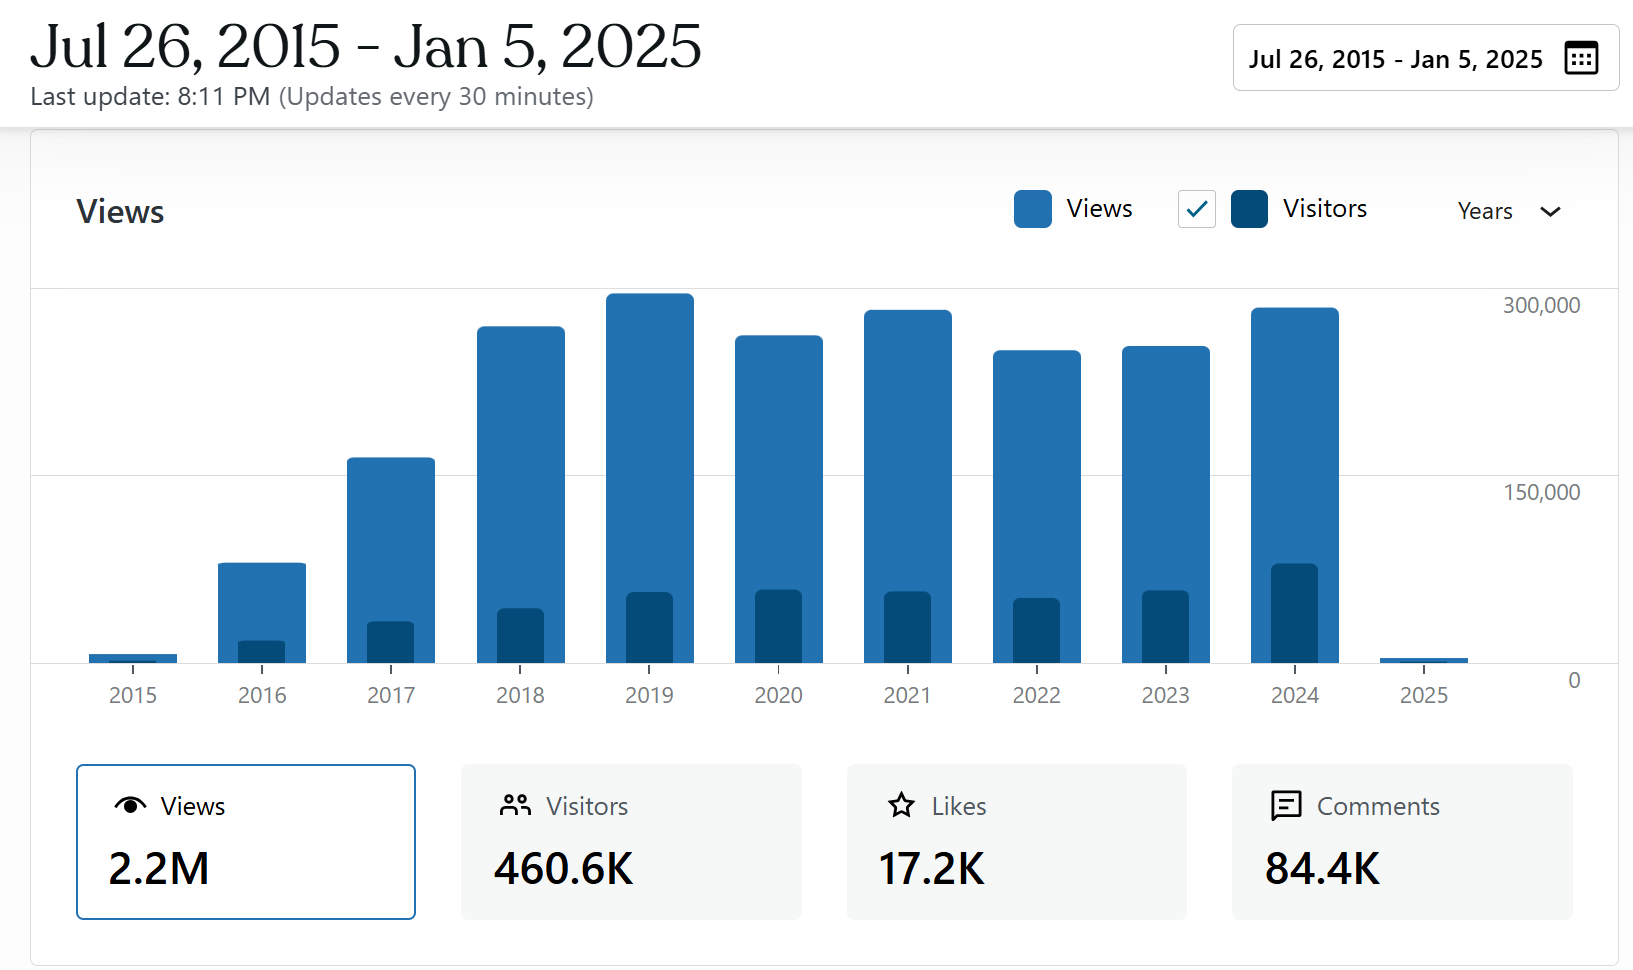Open the date range picker field
1633x970 pixels.
tap(1395, 59)
